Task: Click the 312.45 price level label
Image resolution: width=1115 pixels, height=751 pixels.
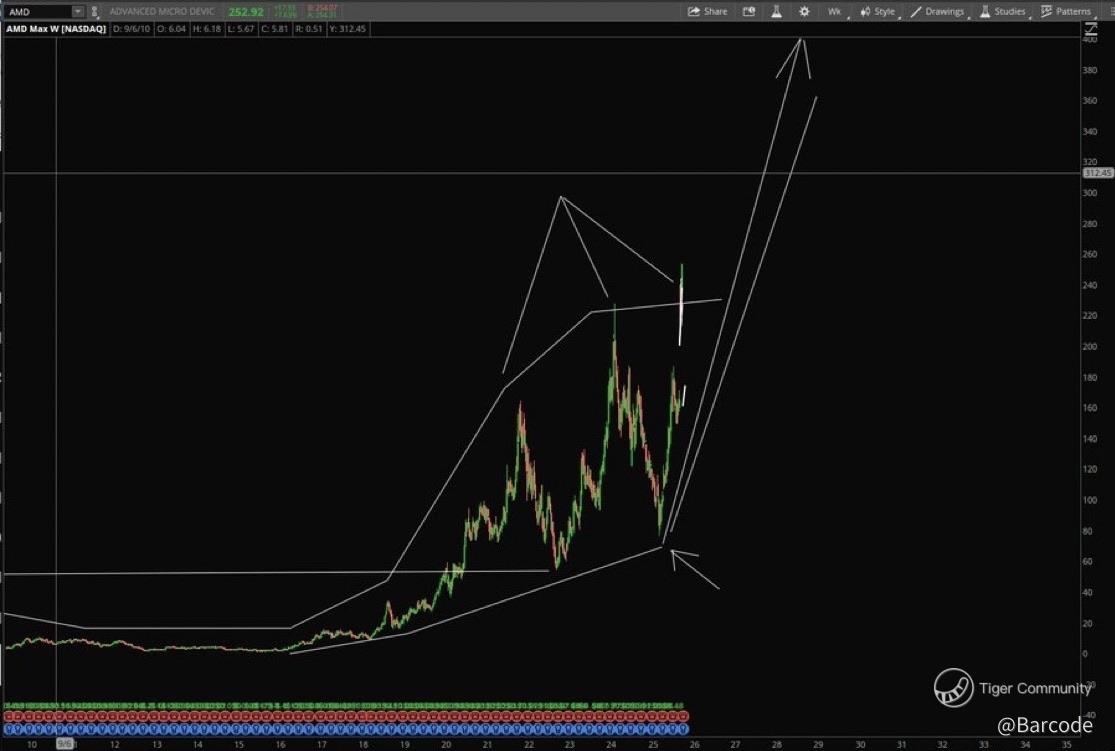Action: pyautogui.click(x=1097, y=173)
